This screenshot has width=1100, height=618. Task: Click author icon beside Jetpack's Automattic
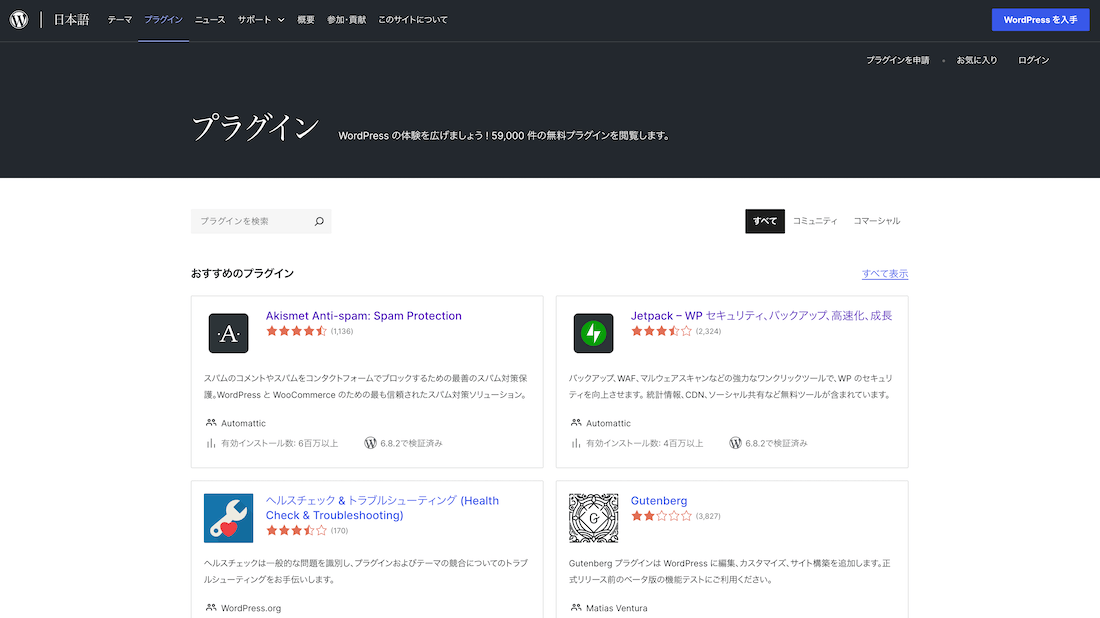(x=575, y=423)
